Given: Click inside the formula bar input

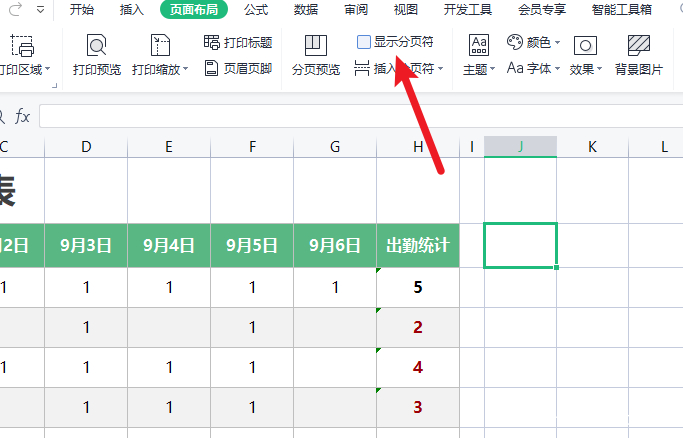Looking at the screenshot, I should [x=361, y=116].
